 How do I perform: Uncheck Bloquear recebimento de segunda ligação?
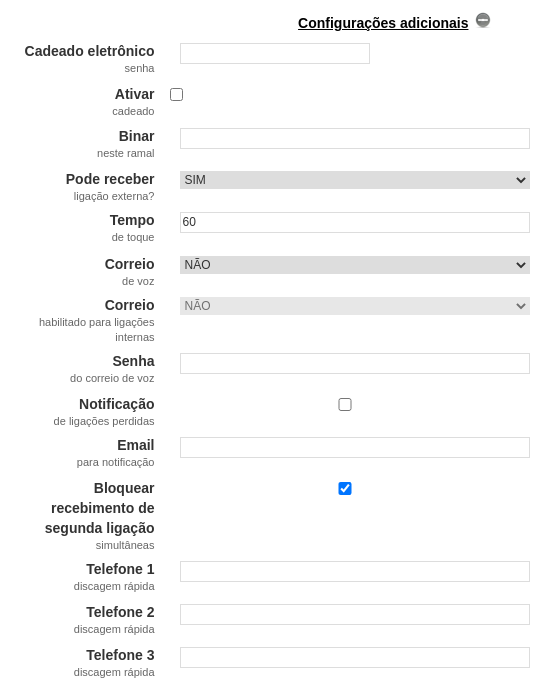point(345,489)
